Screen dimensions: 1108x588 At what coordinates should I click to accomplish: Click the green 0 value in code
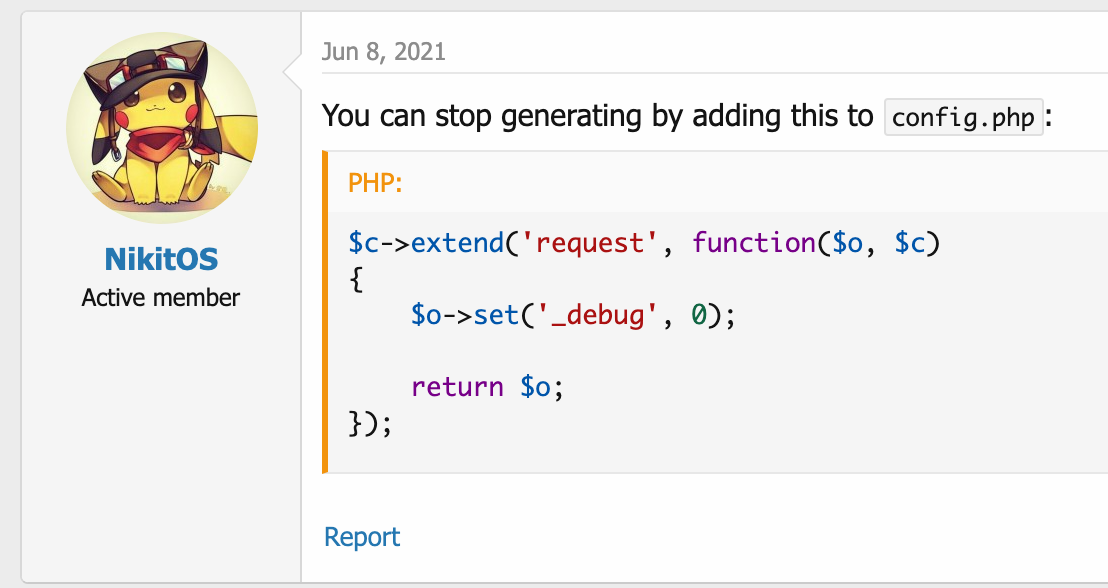(700, 315)
